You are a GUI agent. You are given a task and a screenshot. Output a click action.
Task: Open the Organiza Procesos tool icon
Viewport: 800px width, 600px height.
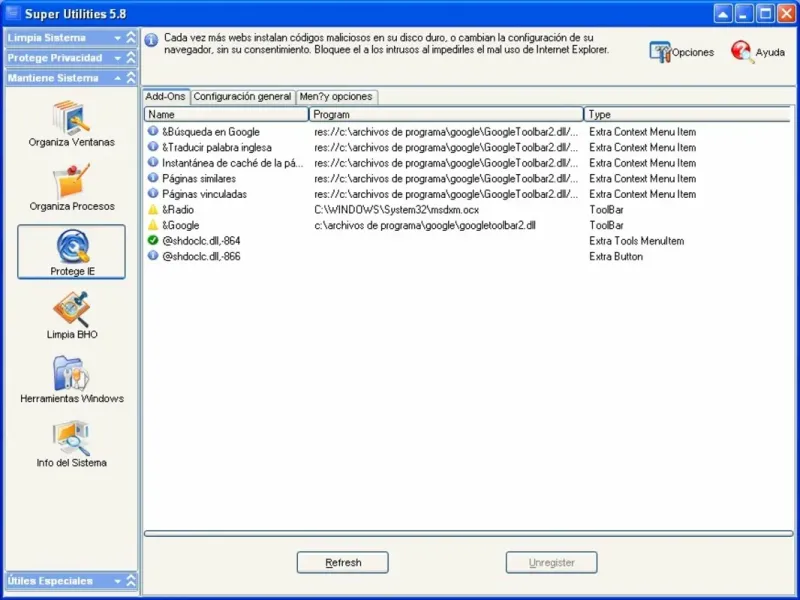coord(71,182)
